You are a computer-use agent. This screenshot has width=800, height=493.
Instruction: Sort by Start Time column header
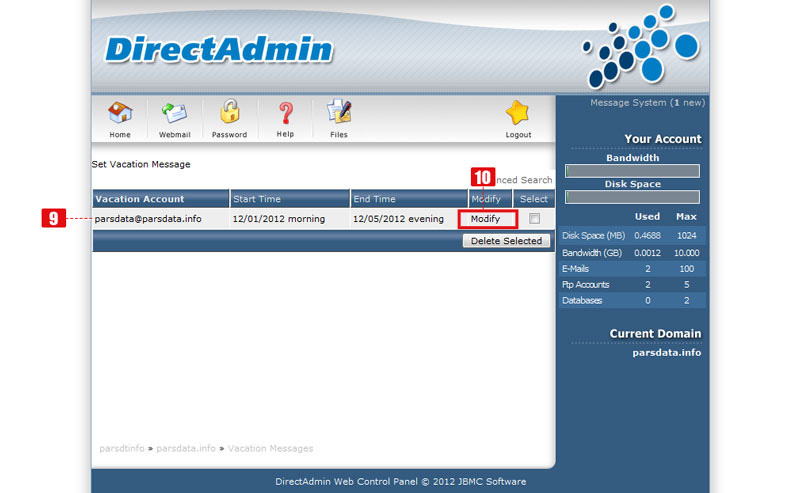click(257, 199)
